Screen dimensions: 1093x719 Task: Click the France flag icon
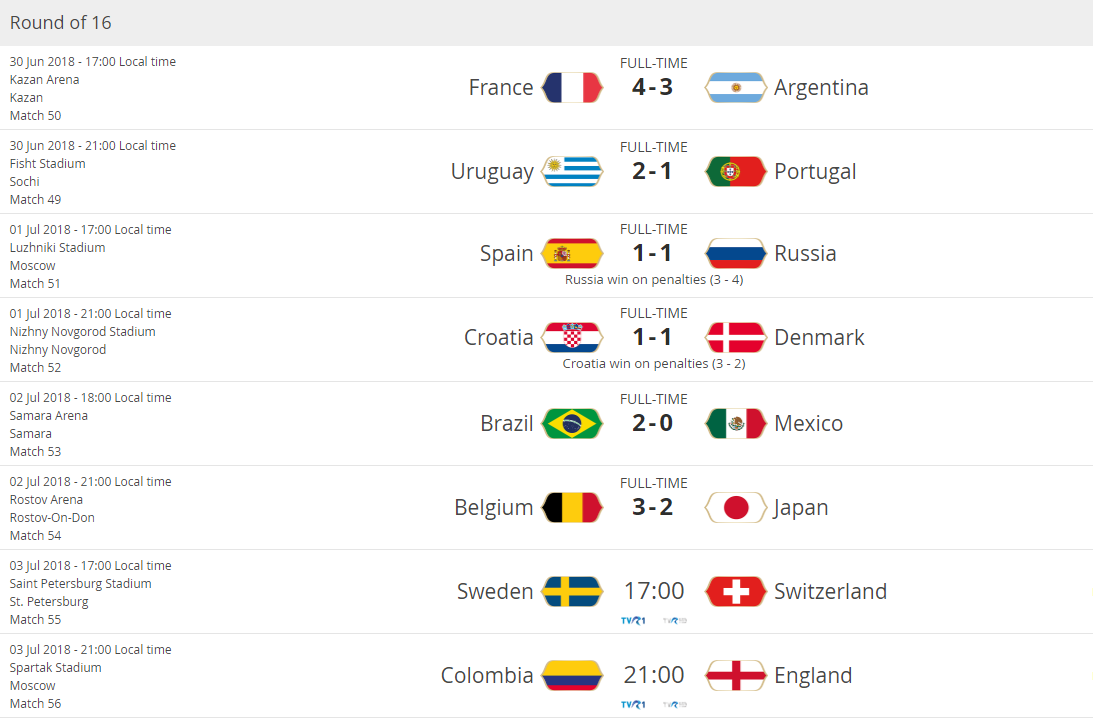(x=572, y=88)
